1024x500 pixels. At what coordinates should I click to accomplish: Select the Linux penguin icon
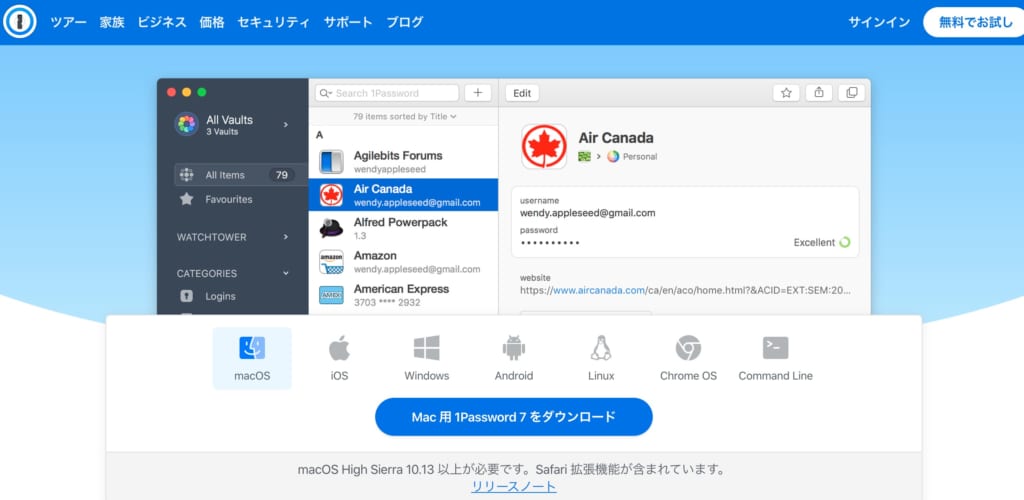click(601, 349)
